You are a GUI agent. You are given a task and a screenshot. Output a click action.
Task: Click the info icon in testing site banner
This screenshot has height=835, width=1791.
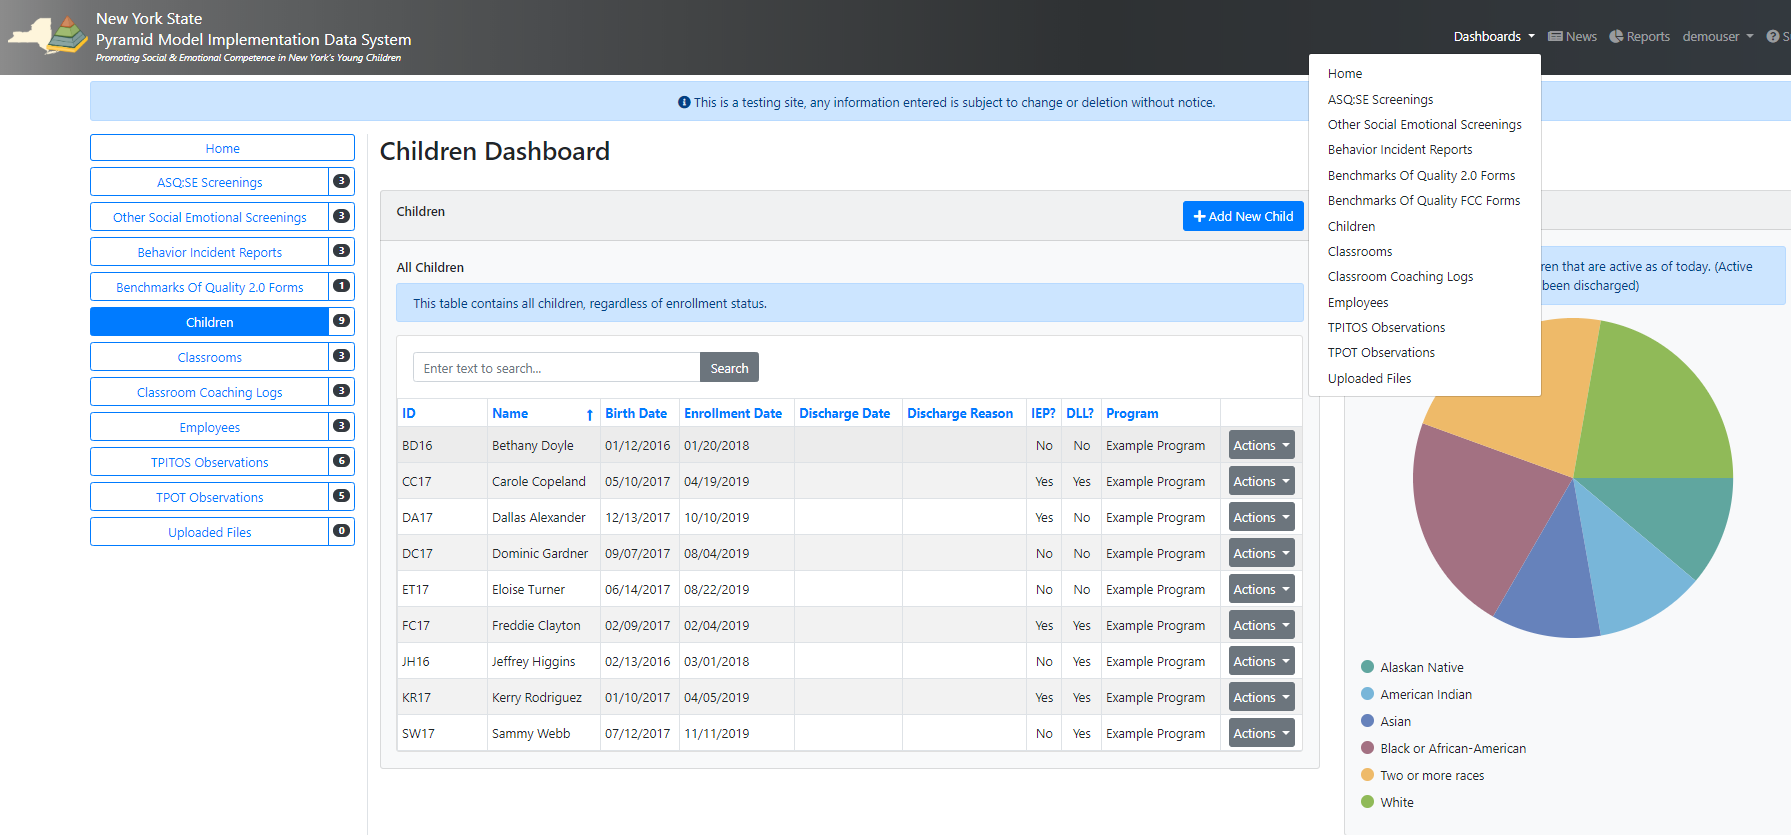684,102
